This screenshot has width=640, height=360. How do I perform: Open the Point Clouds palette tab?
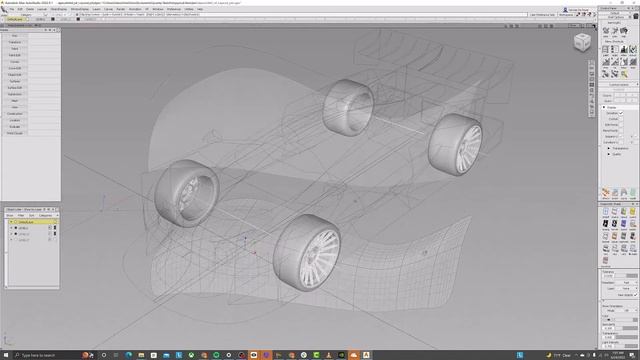[x=15, y=133]
